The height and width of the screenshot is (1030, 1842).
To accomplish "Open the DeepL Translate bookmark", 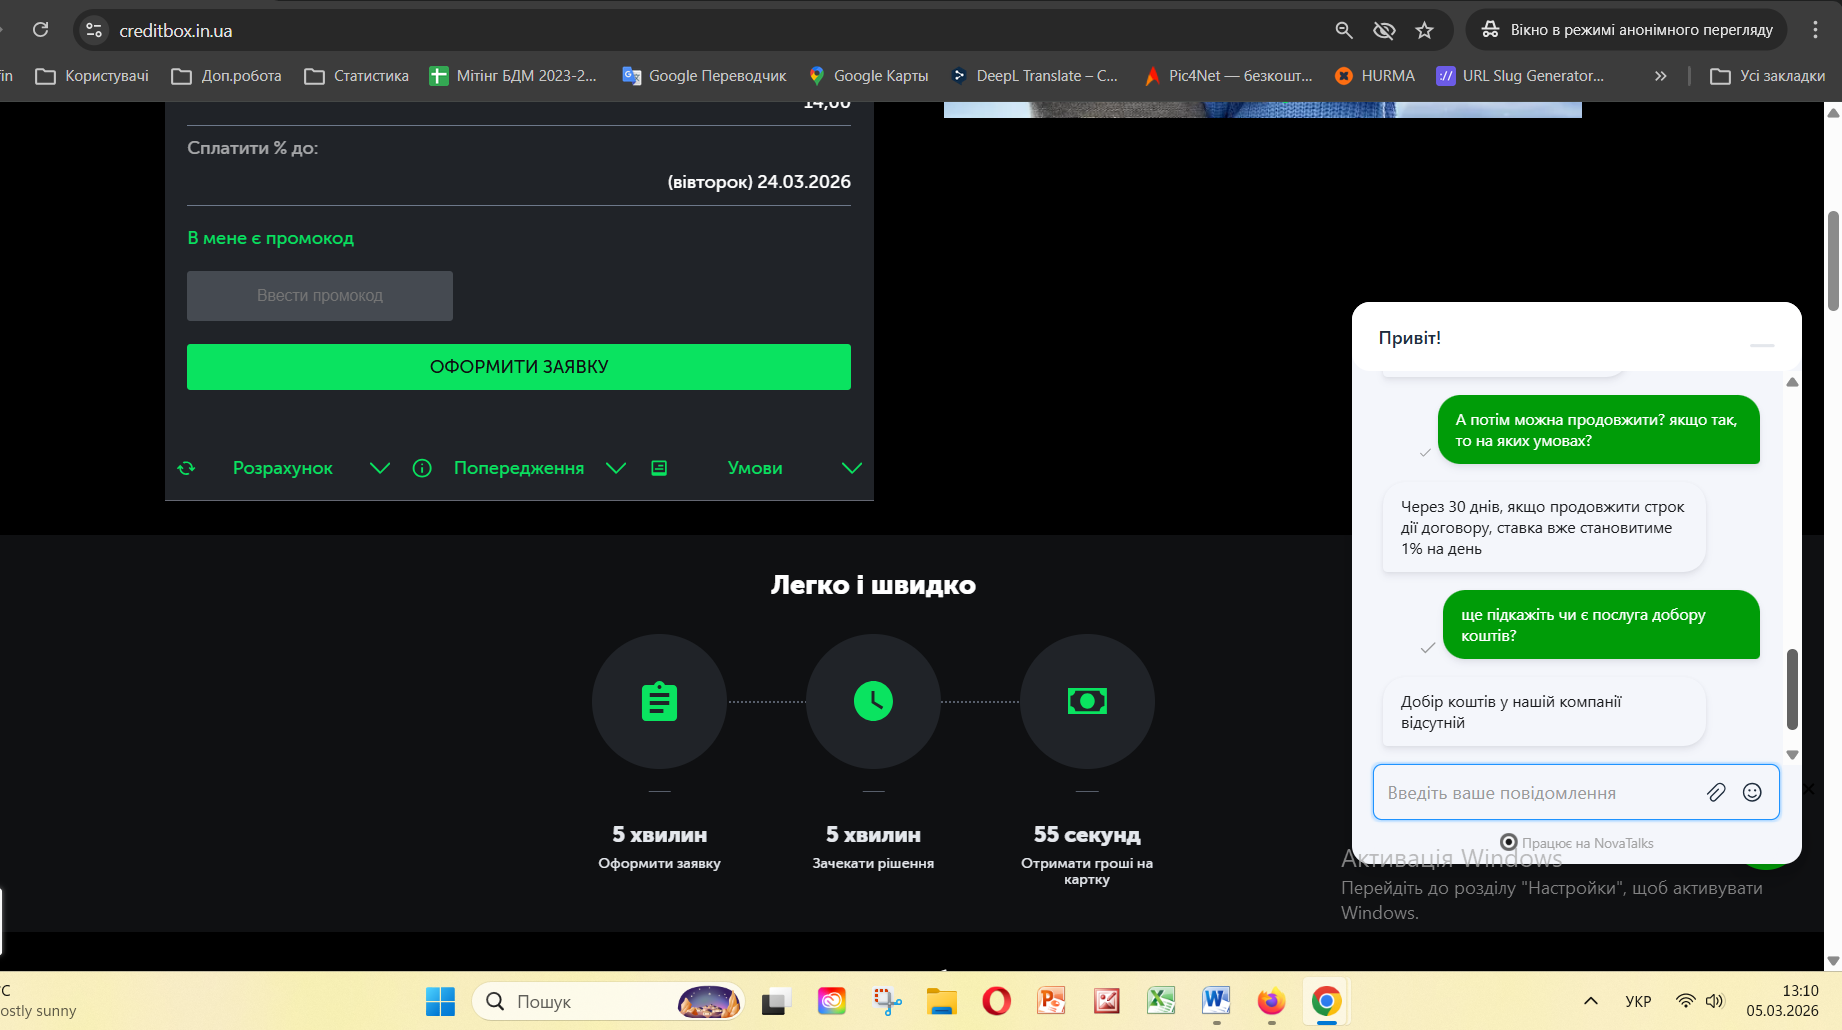I will pos(1034,76).
